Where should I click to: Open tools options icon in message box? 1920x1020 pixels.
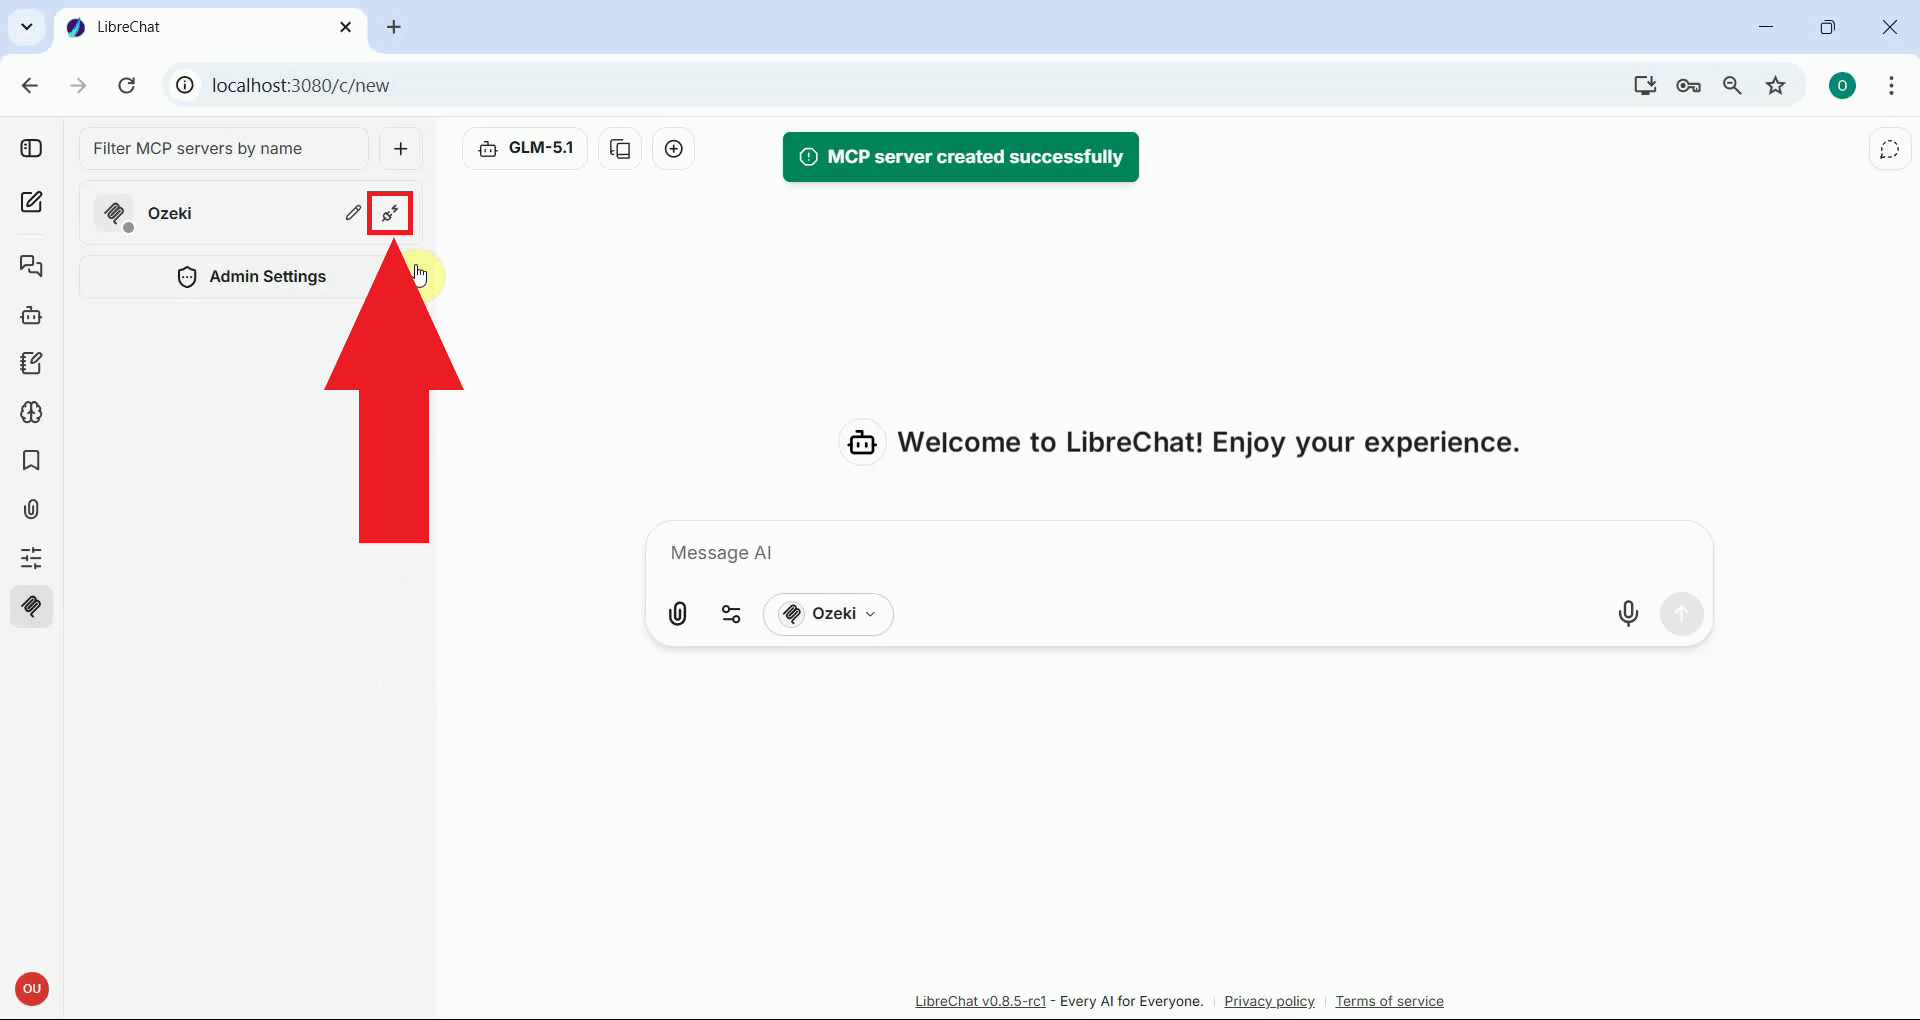click(732, 614)
